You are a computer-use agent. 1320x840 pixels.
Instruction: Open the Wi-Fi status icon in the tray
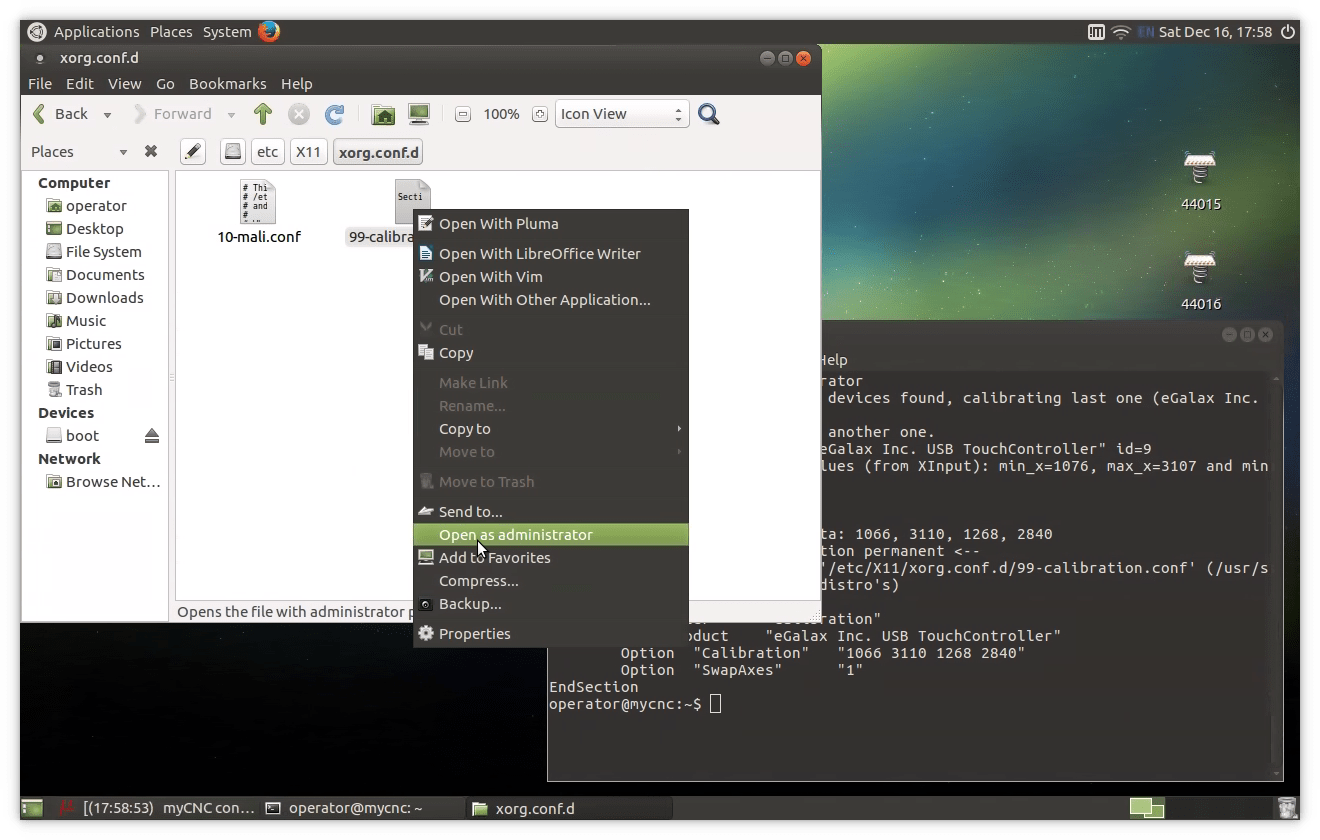(x=1121, y=31)
